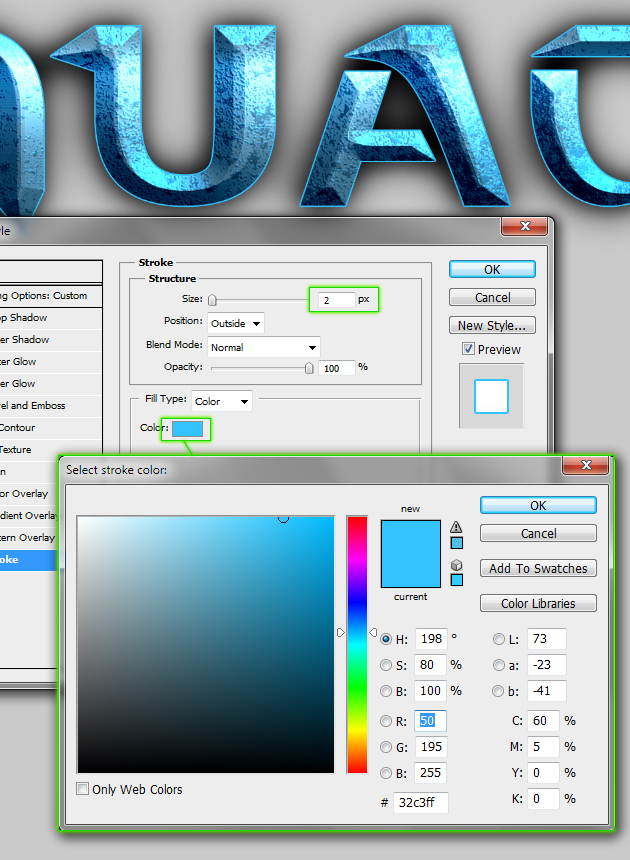Screen dimensions: 630x860
Task: Toggle the Preview checkbox
Action: point(468,349)
